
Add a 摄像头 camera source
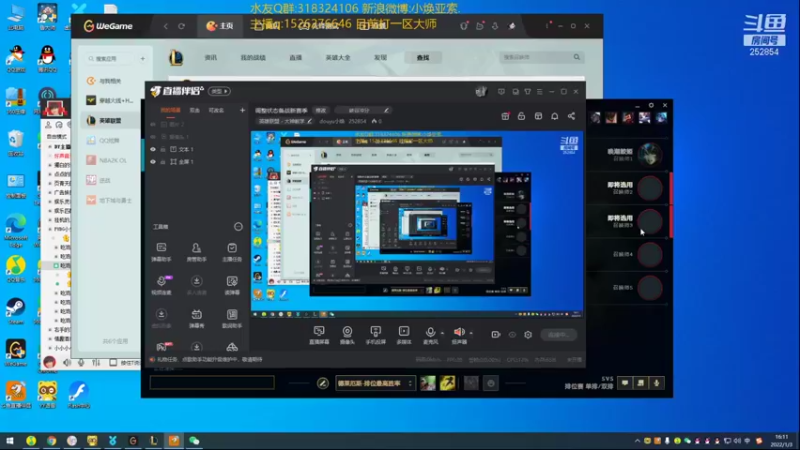point(347,335)
